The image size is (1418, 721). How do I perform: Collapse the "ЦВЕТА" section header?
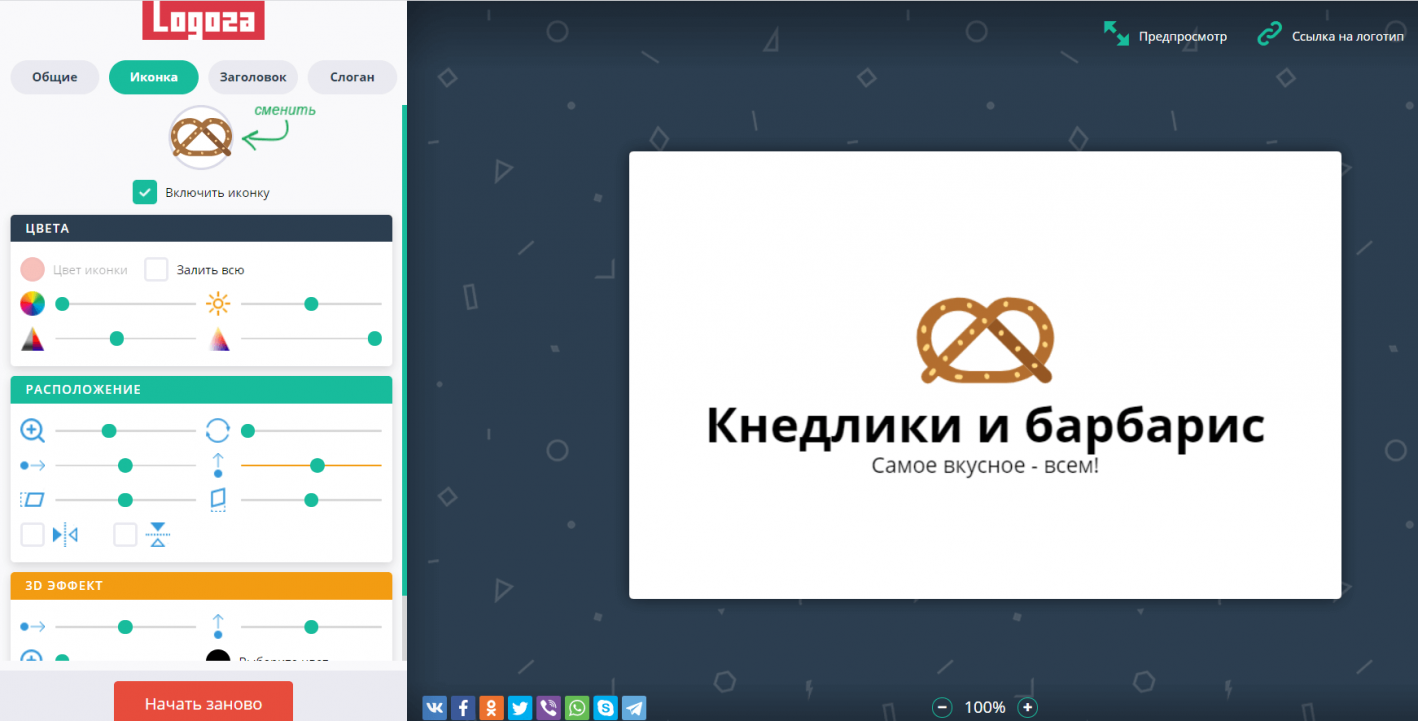(201, 228)
